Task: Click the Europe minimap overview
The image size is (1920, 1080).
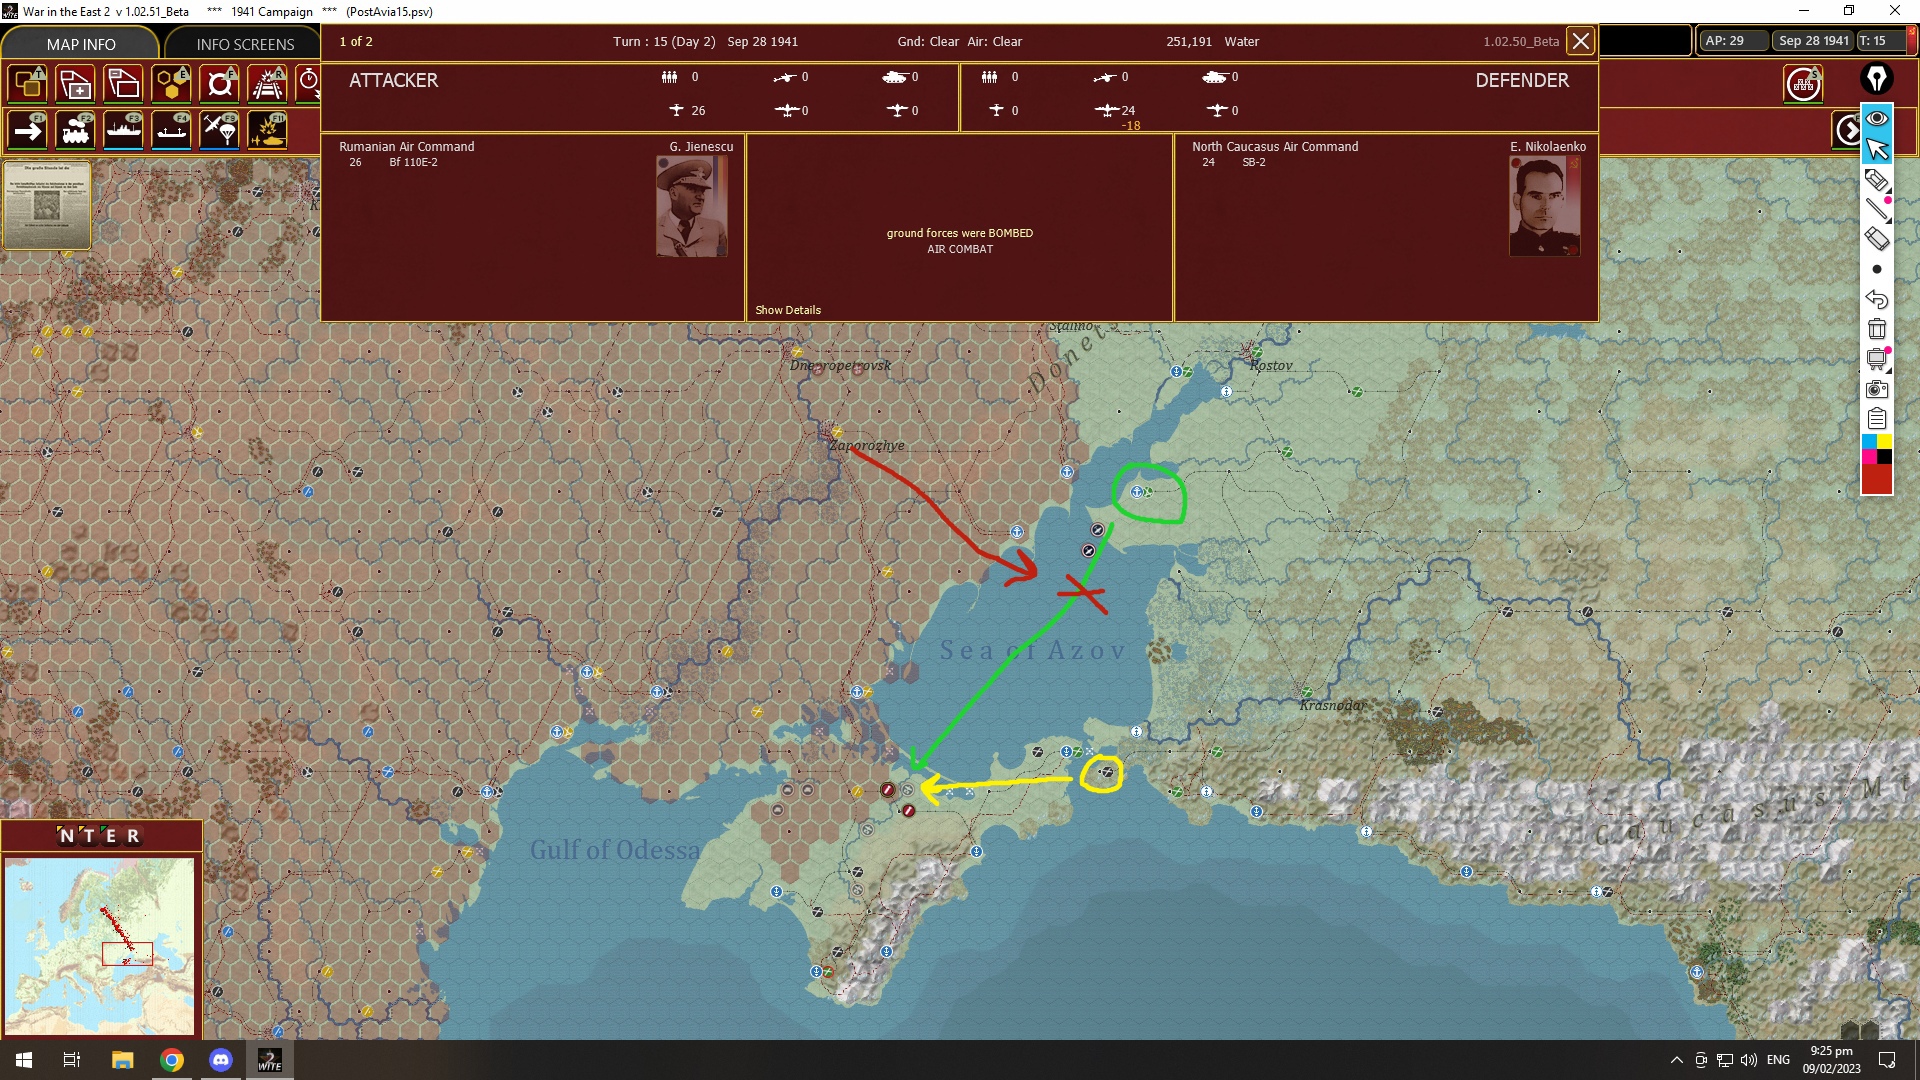Action: click(x=100, y=945)
